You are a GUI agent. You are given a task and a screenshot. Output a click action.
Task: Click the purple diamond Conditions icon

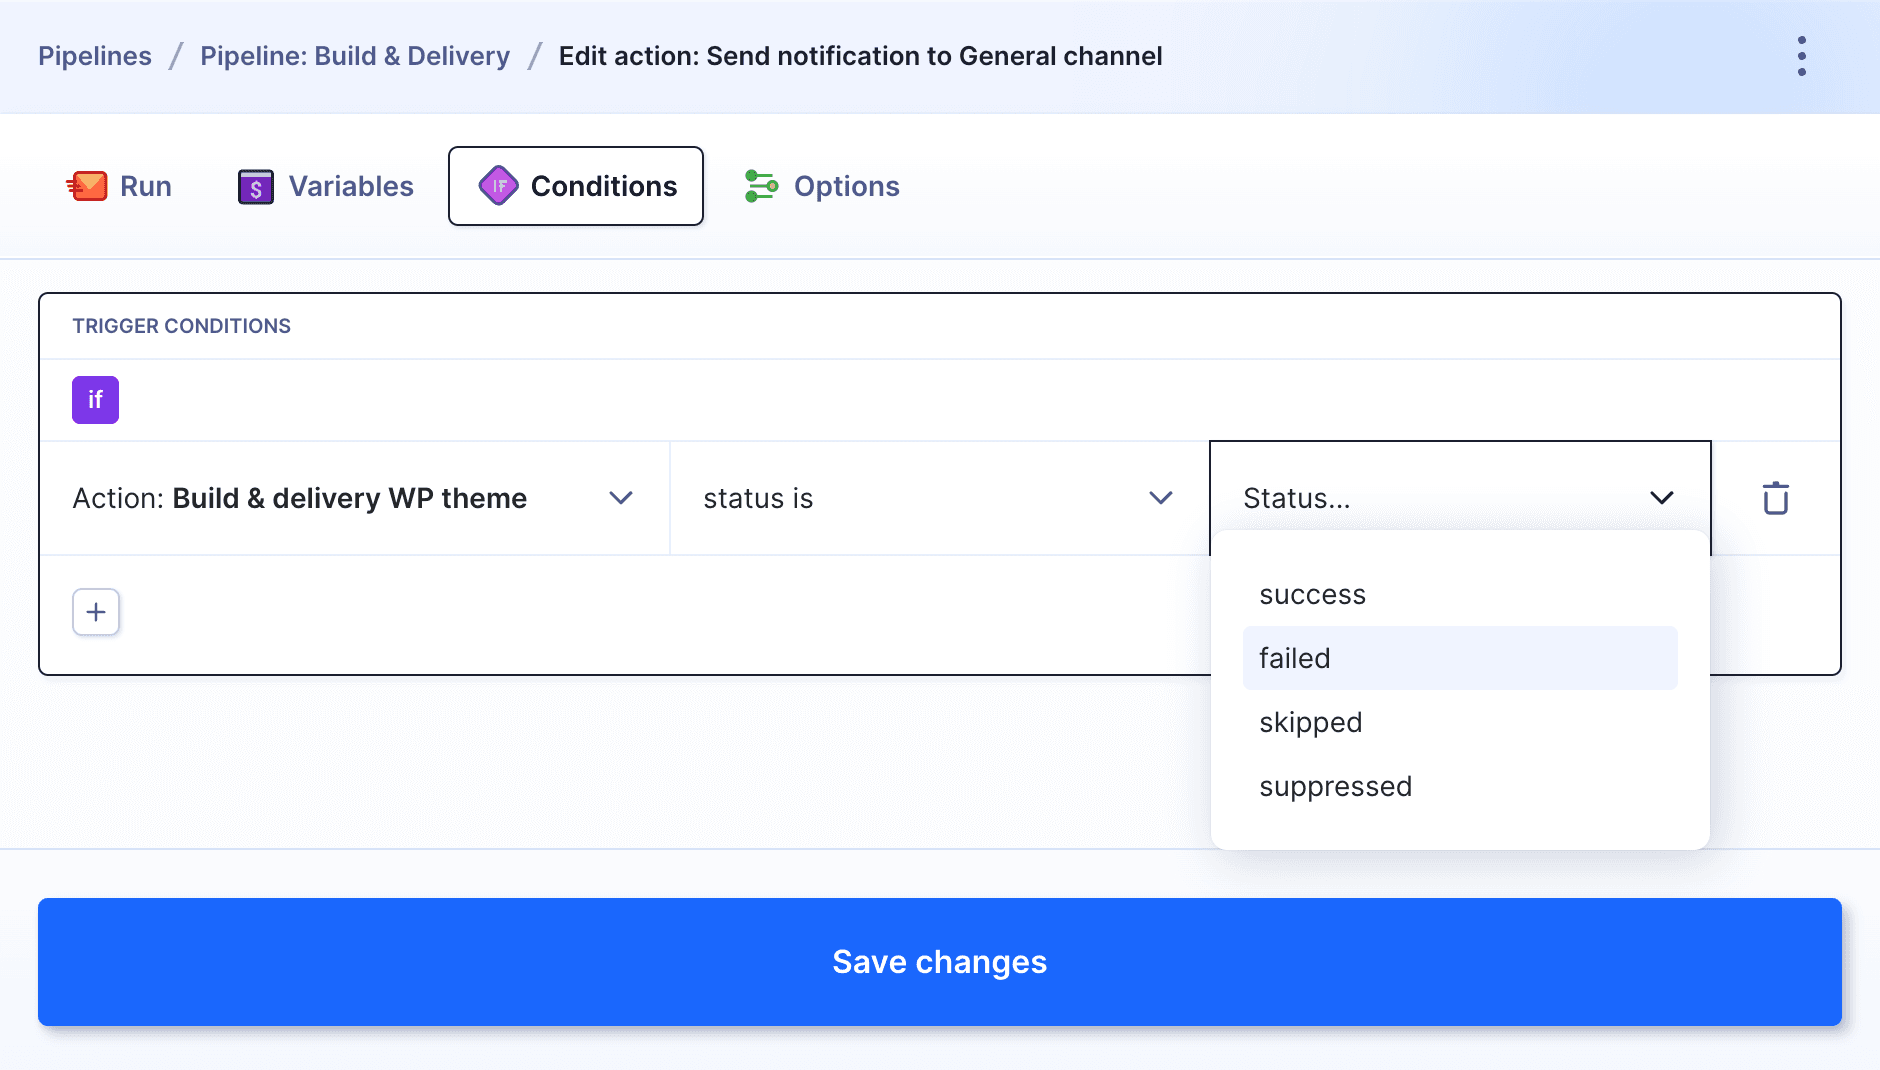[x=498, y=186]
